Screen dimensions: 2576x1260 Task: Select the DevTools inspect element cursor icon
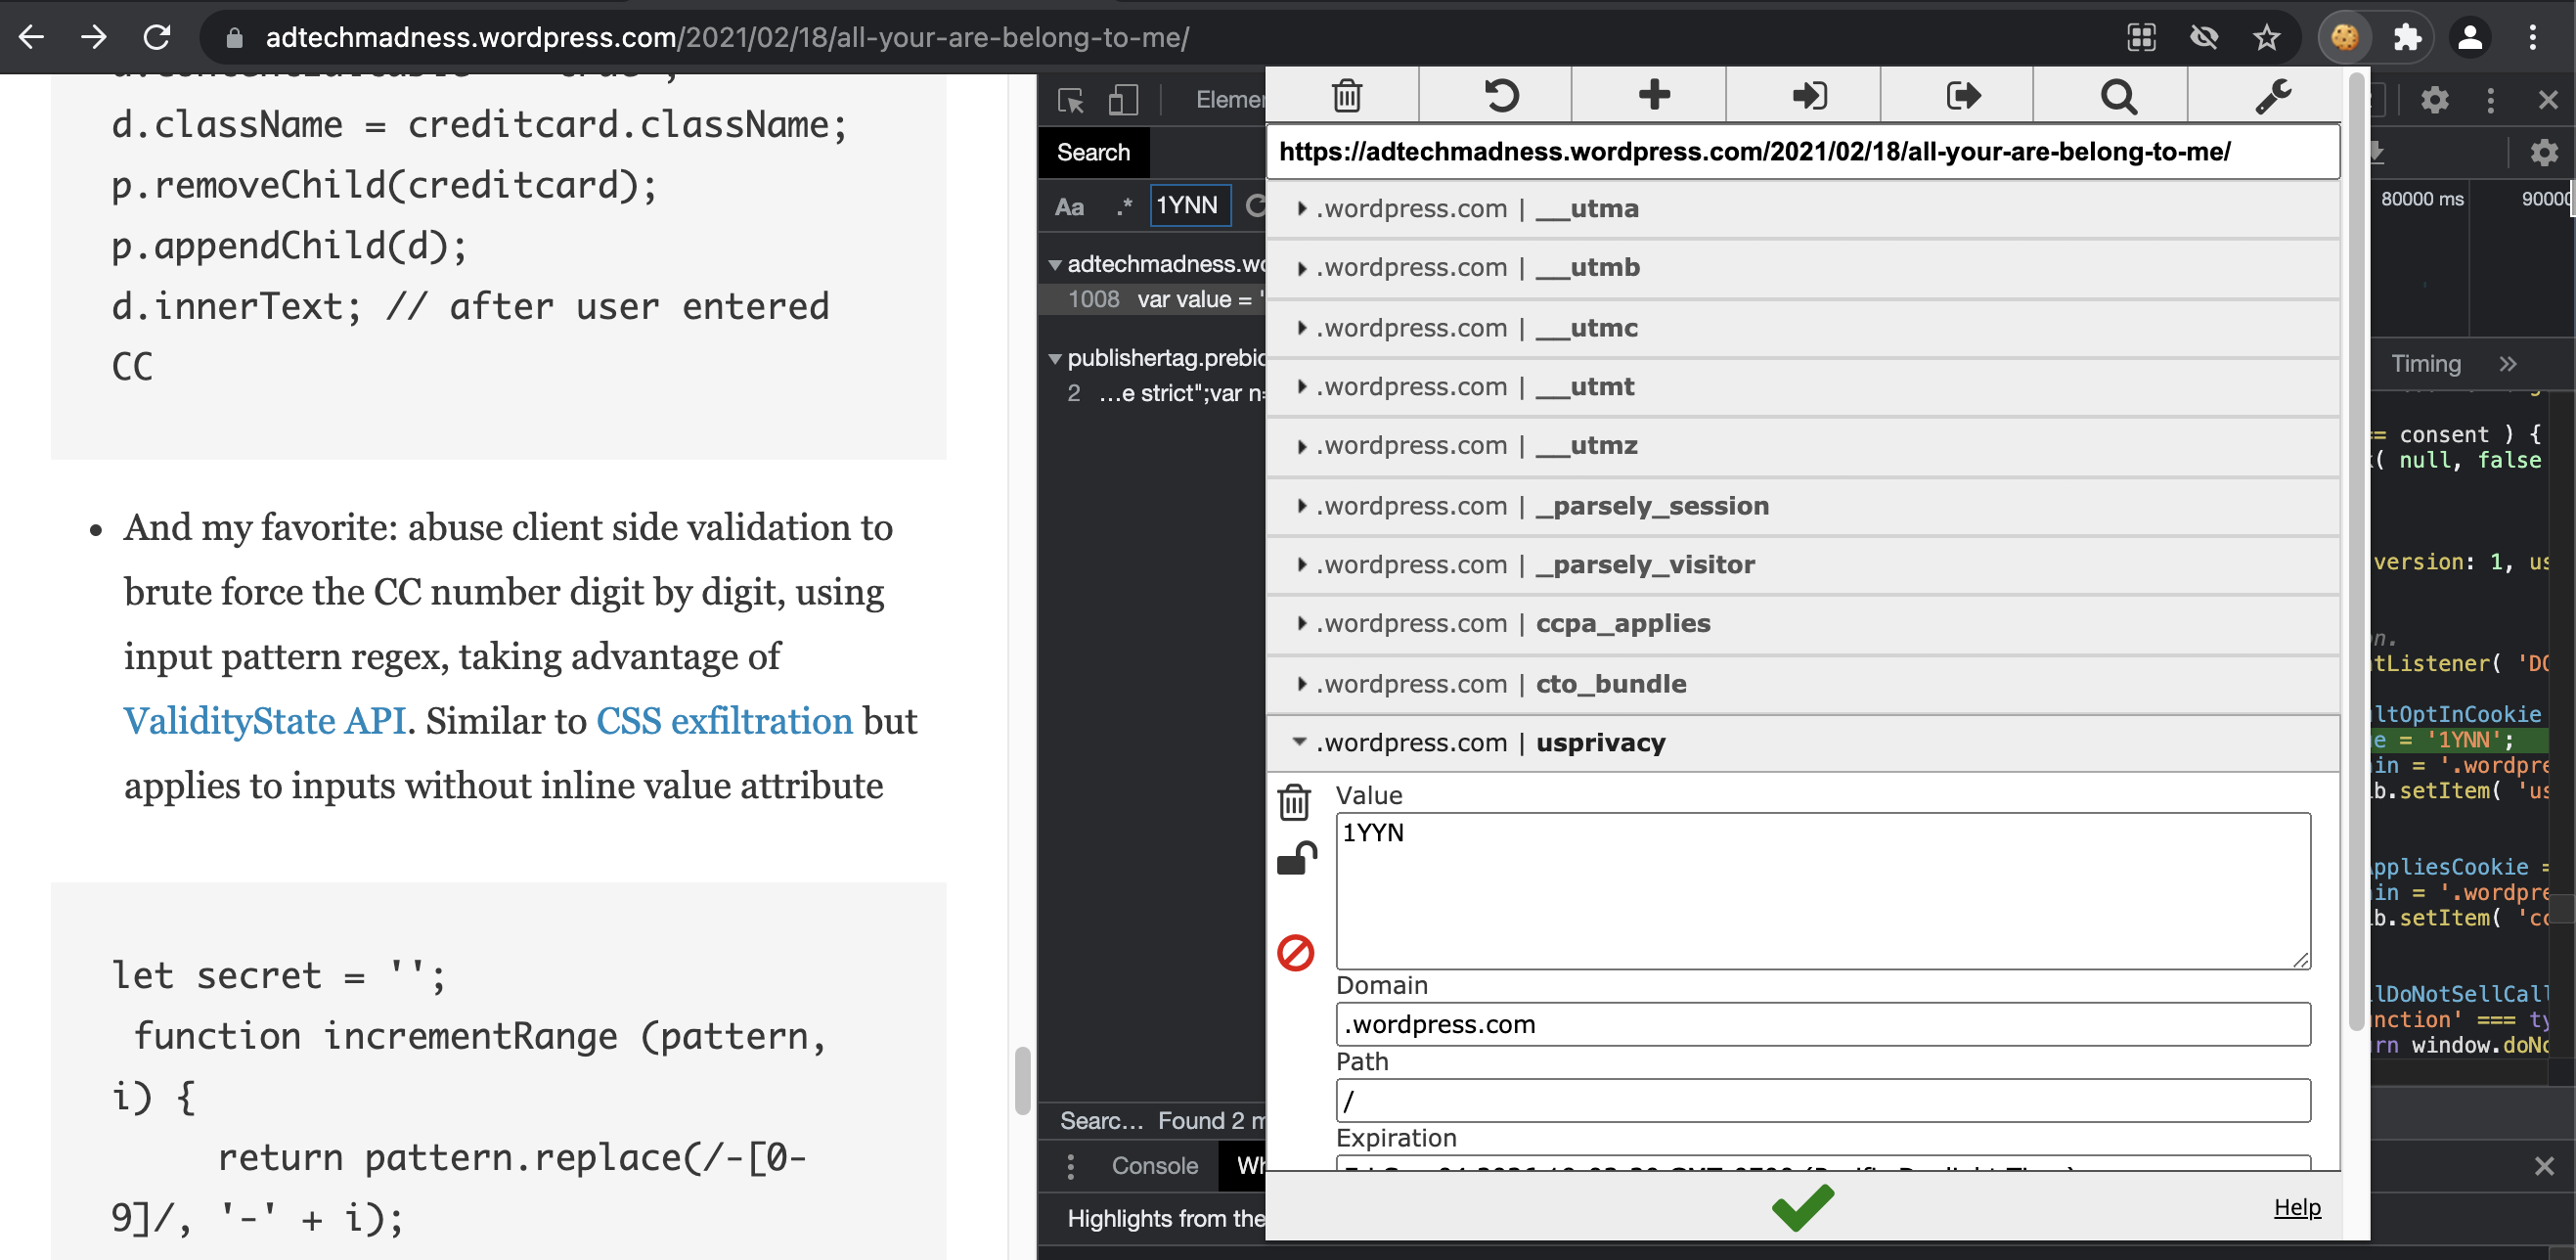coord(1070,100)
